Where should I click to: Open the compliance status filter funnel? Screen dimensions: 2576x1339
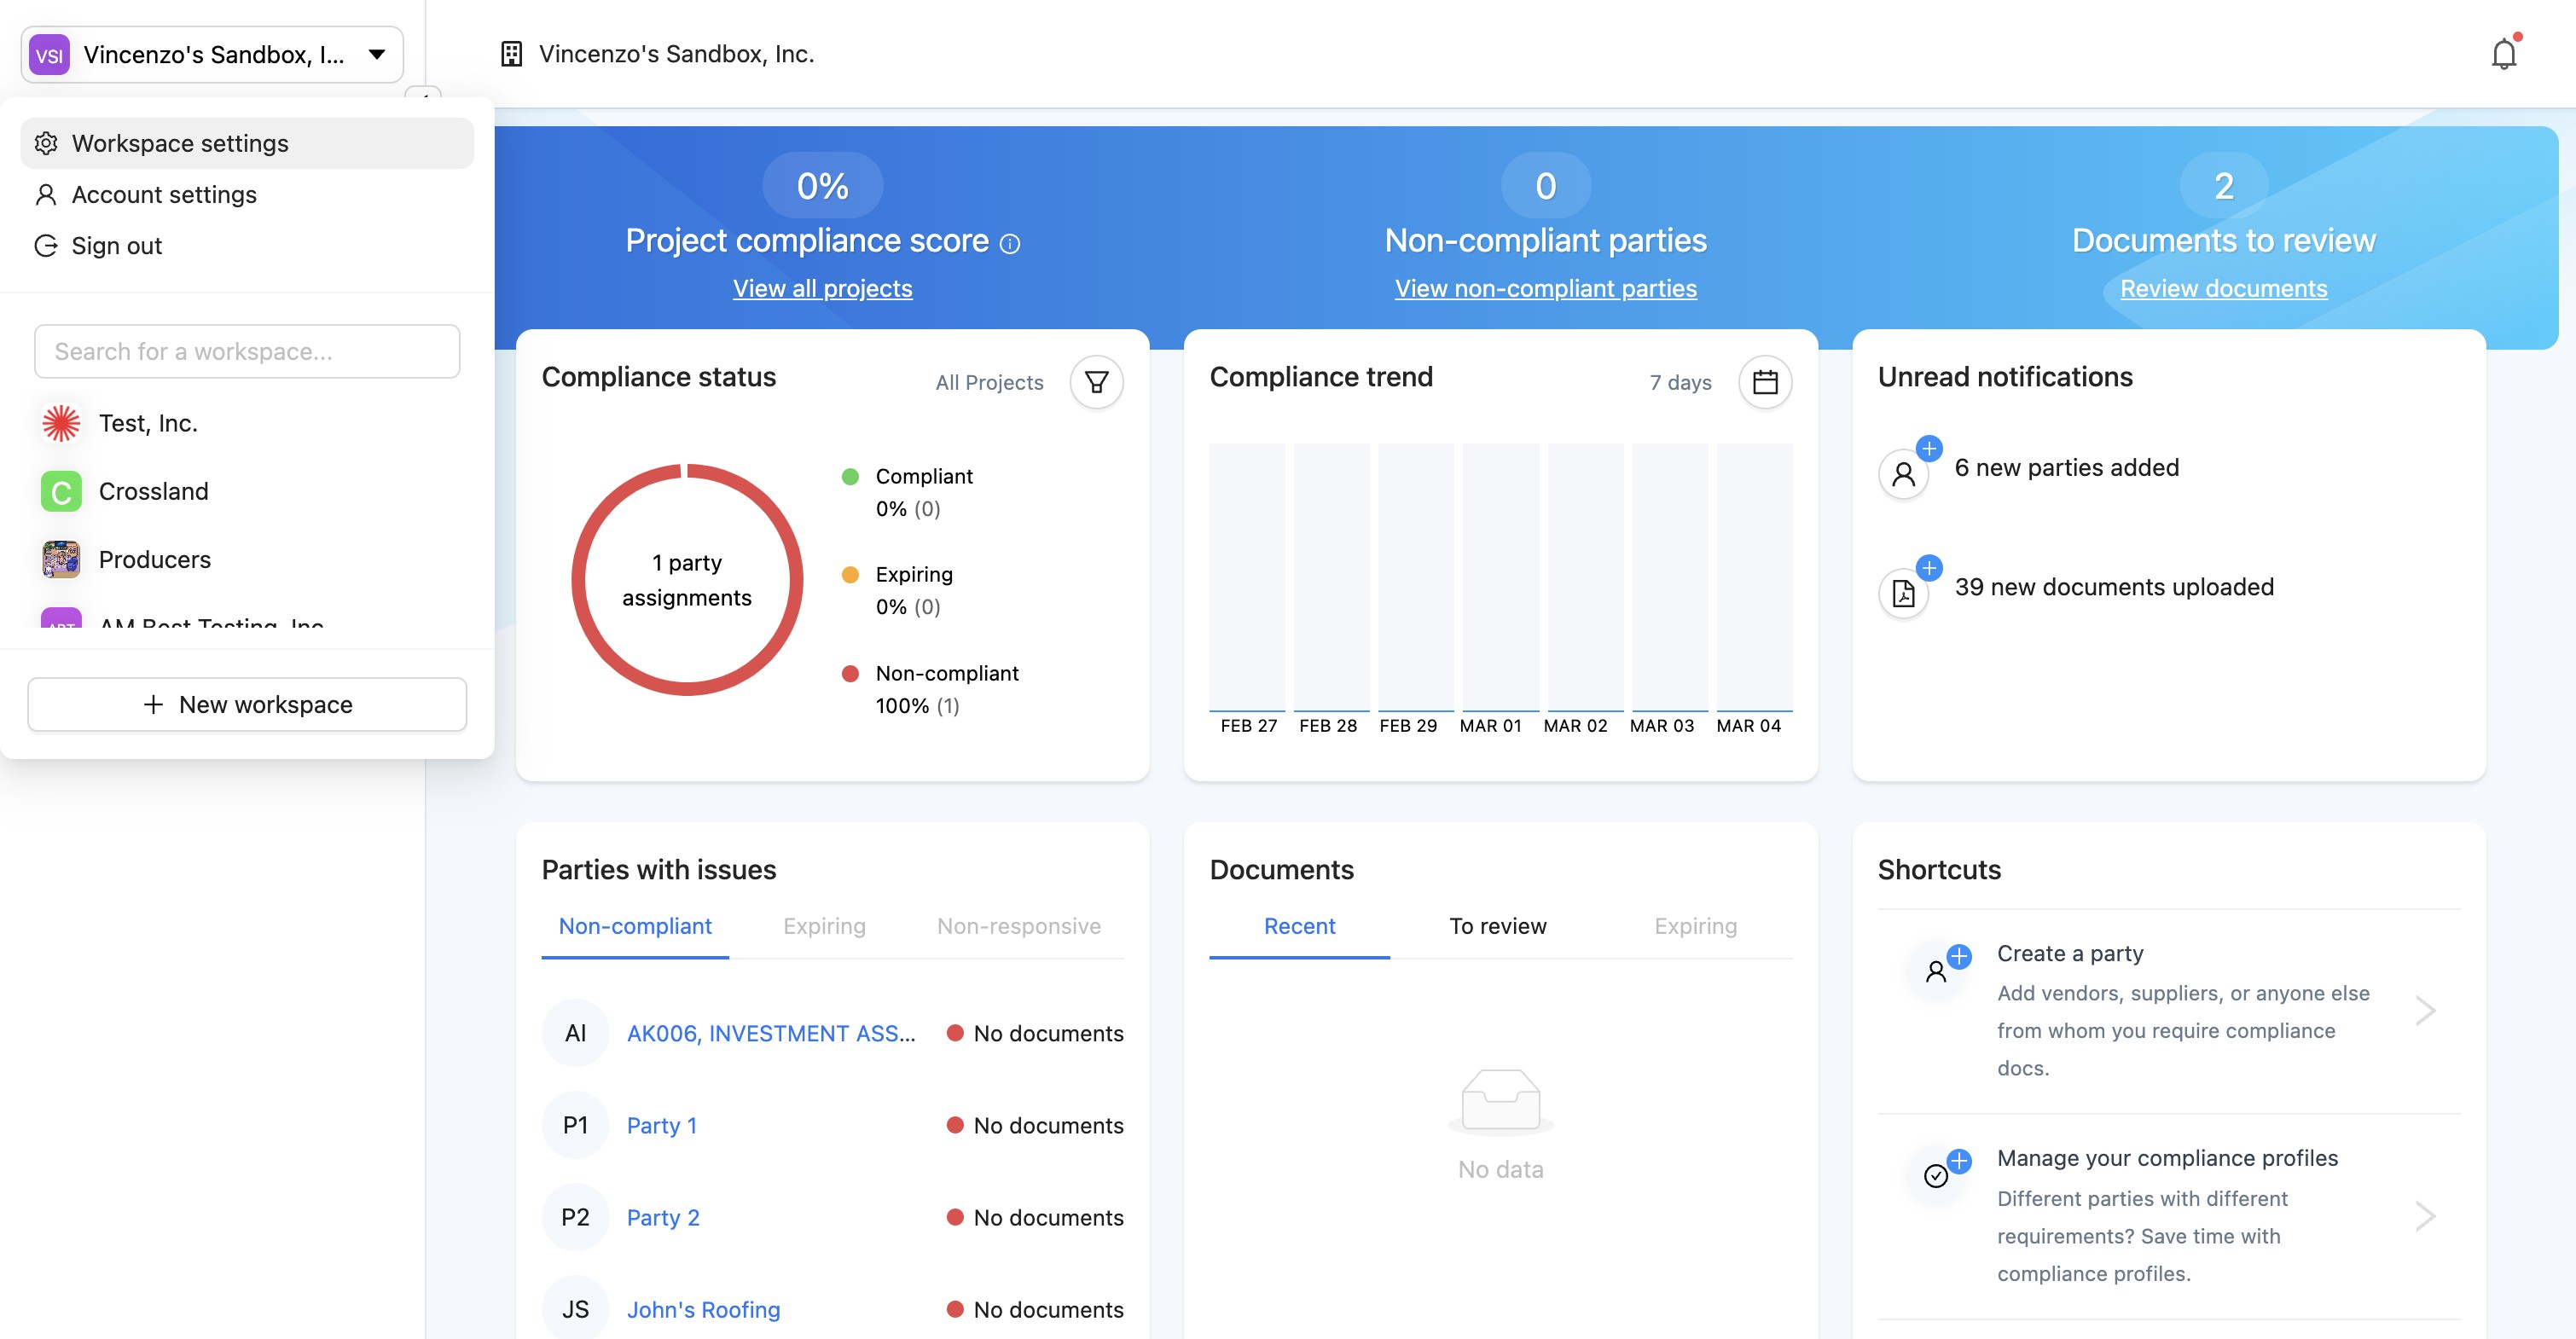[x=1096, y=382]
